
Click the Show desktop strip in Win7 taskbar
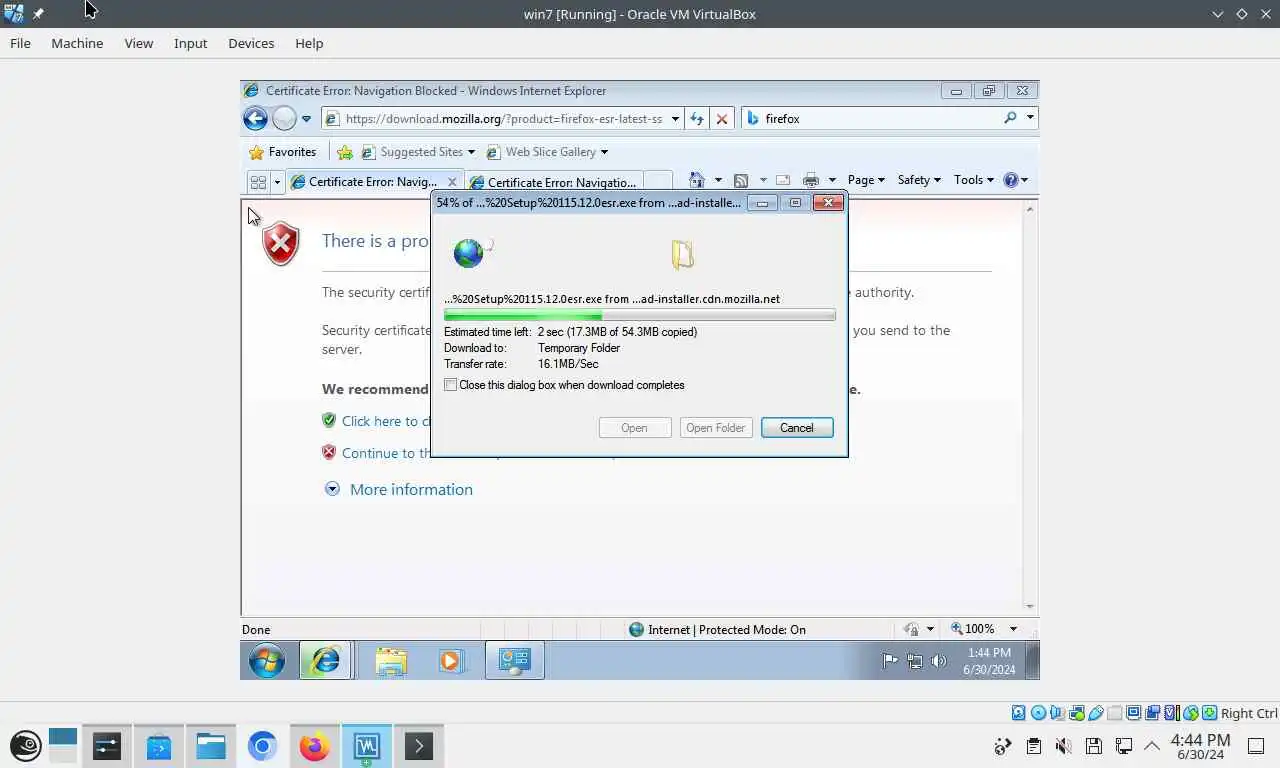click(1033, 661)
